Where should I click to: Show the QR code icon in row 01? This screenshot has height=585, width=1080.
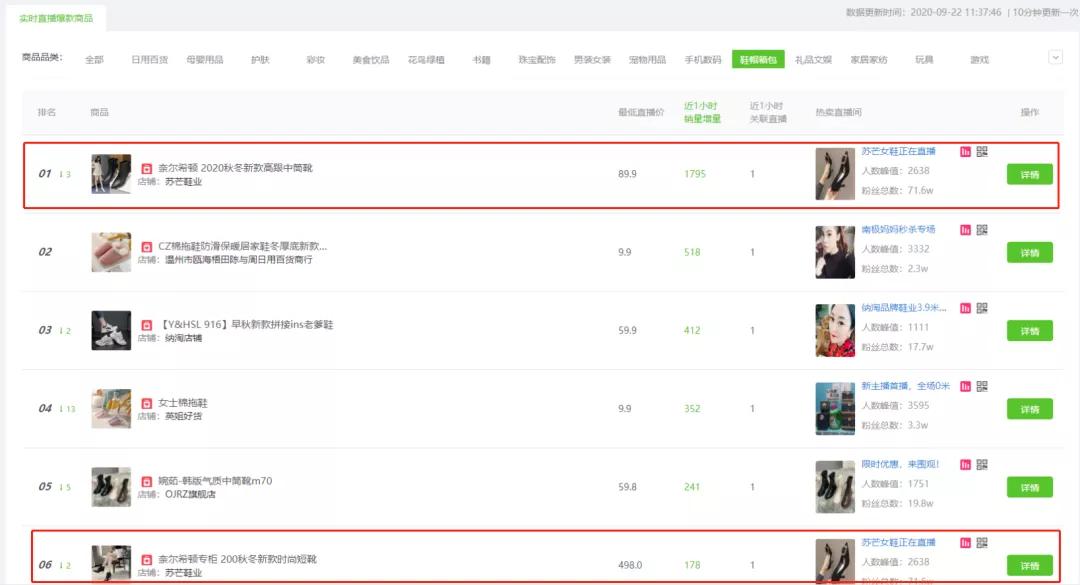click(x=982, y=152)
